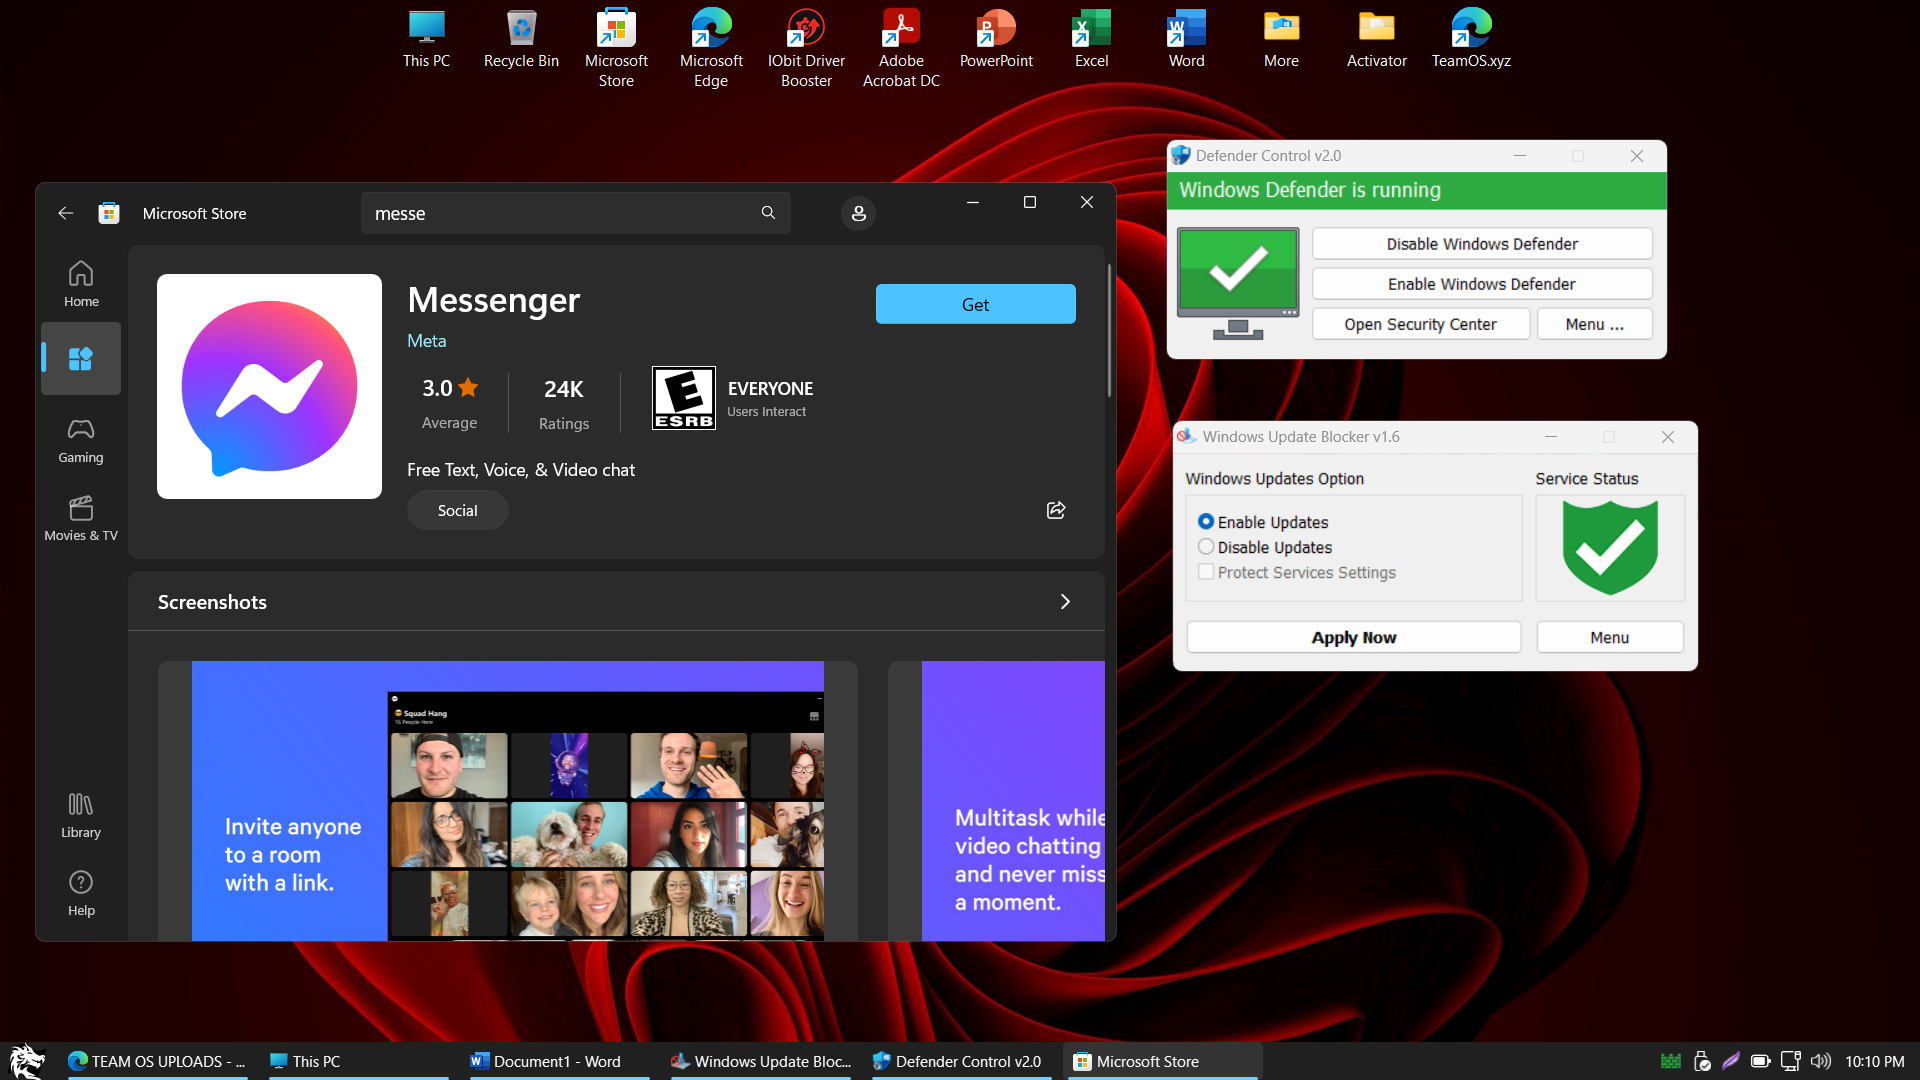Viewport: 1920px width, 1080px height.
Task: Open the user account profile icon
Action: (858, 214)
